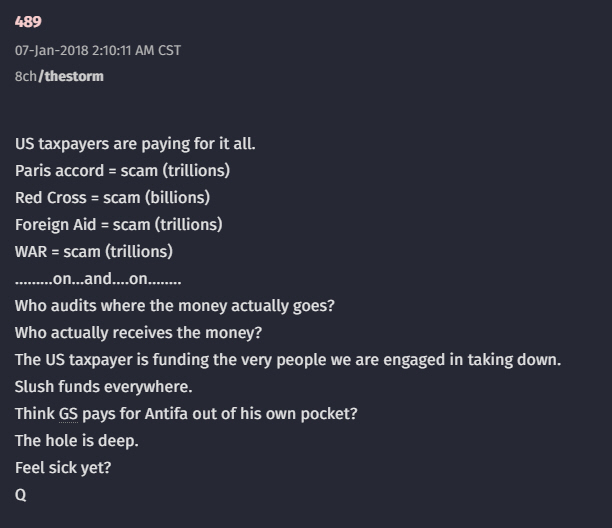Click the line "US taxpayers are paying for it all."

point(135,143)
